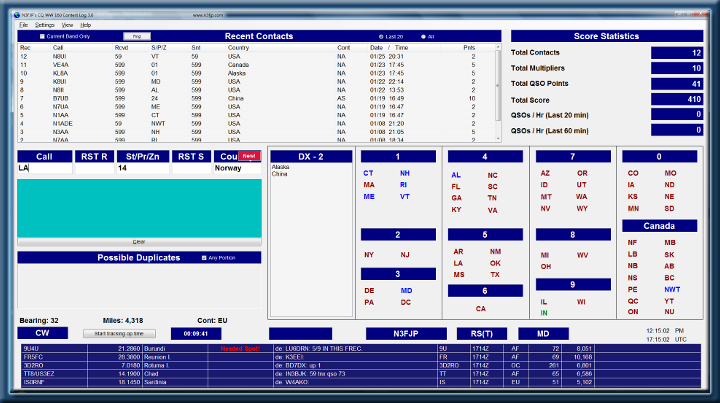Click the Recent Contacts list scrollbar
720x403 pixels.
tap(499, 90)
